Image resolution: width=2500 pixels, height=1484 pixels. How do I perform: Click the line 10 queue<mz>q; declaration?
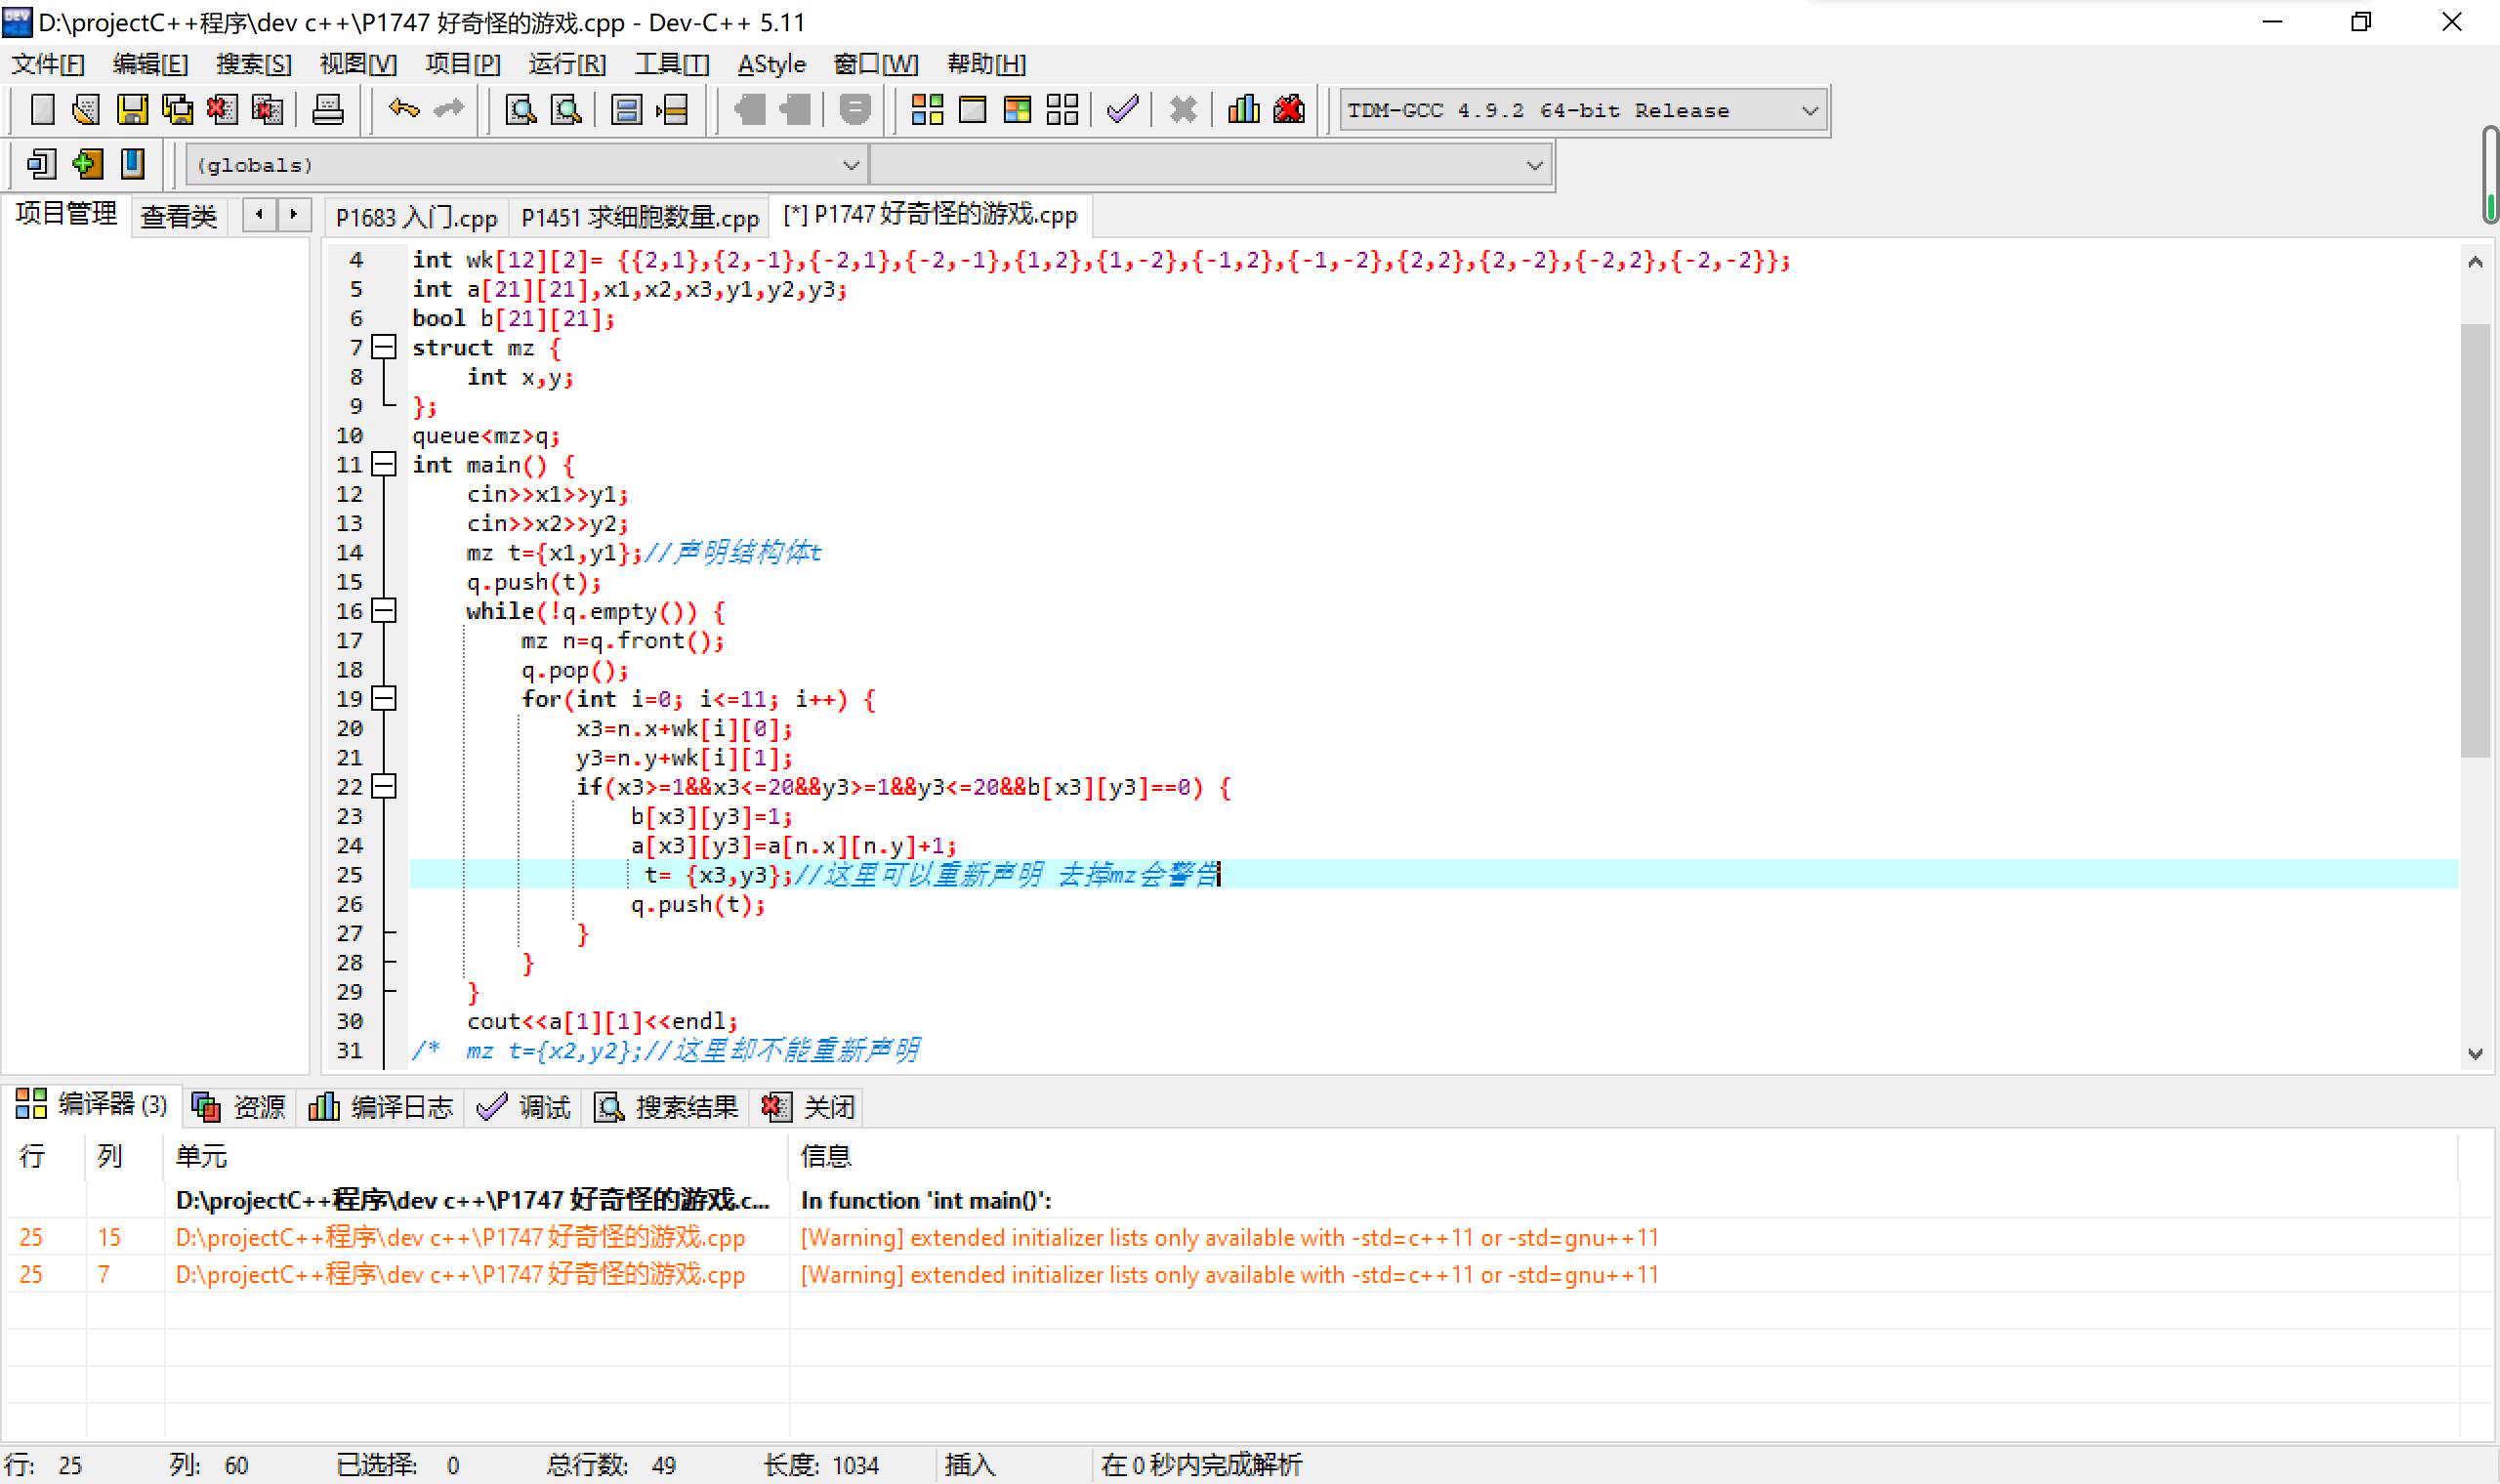tap(486, 436)
